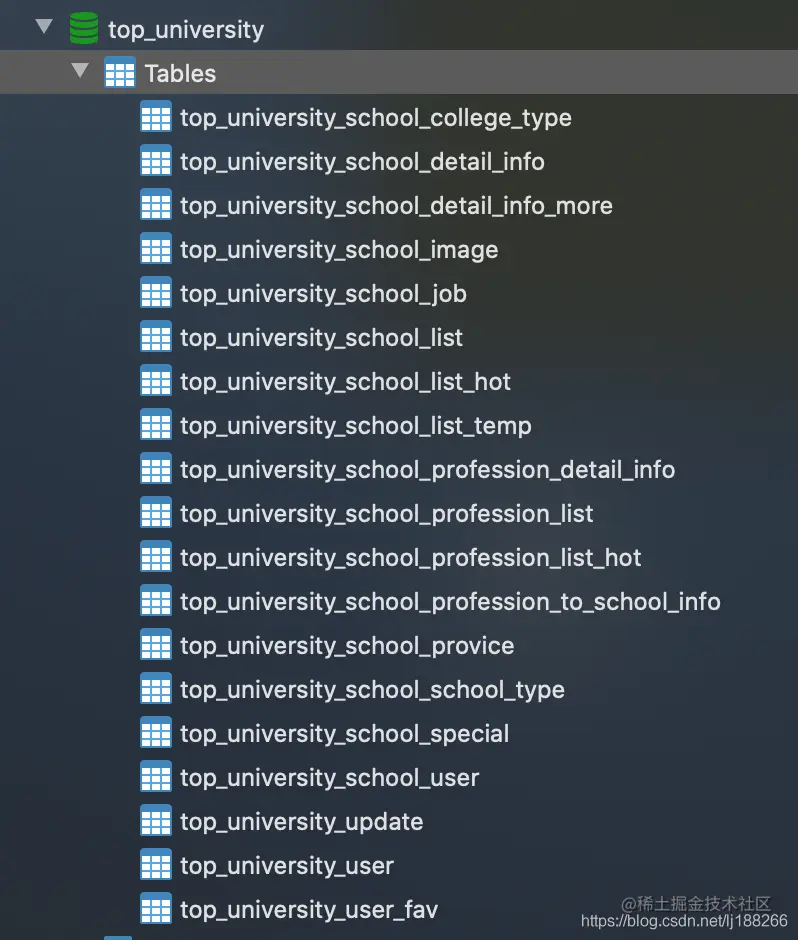Image resolution: width=798 pixels, height=940 pixels.
Task: Select table name top_university_school_detail_info
Action: 362,162
